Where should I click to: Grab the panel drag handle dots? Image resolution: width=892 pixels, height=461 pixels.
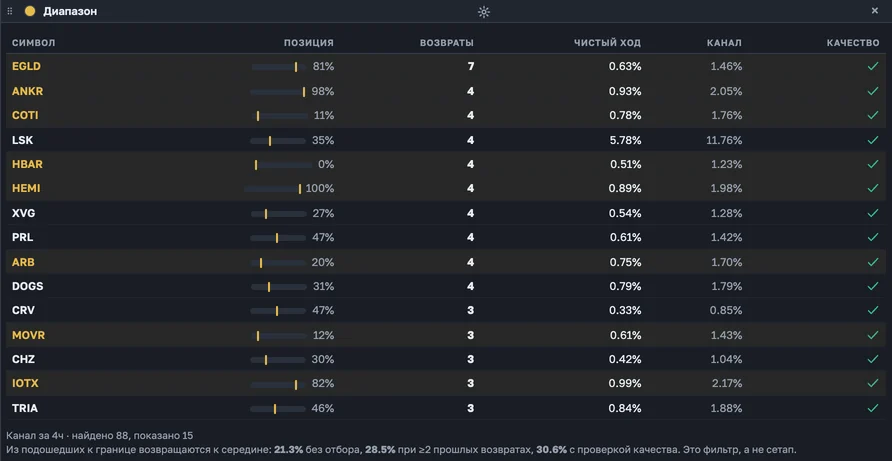(10, 11)
